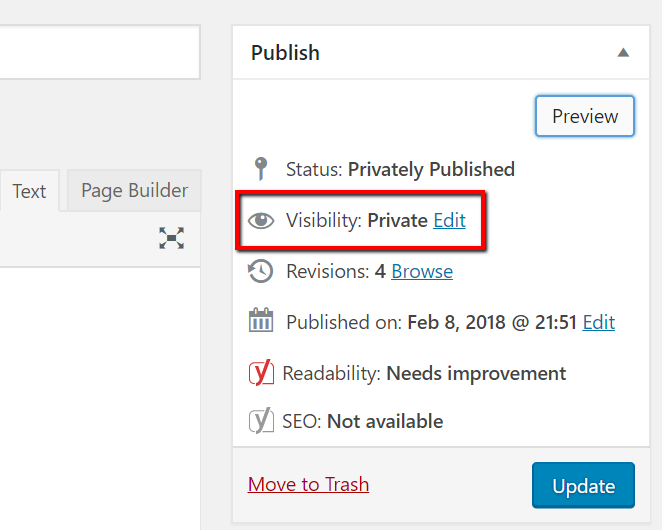Click inside the content editor area
Image resolution: width=662 pixels, height=530 pixels.
[98, 400]
